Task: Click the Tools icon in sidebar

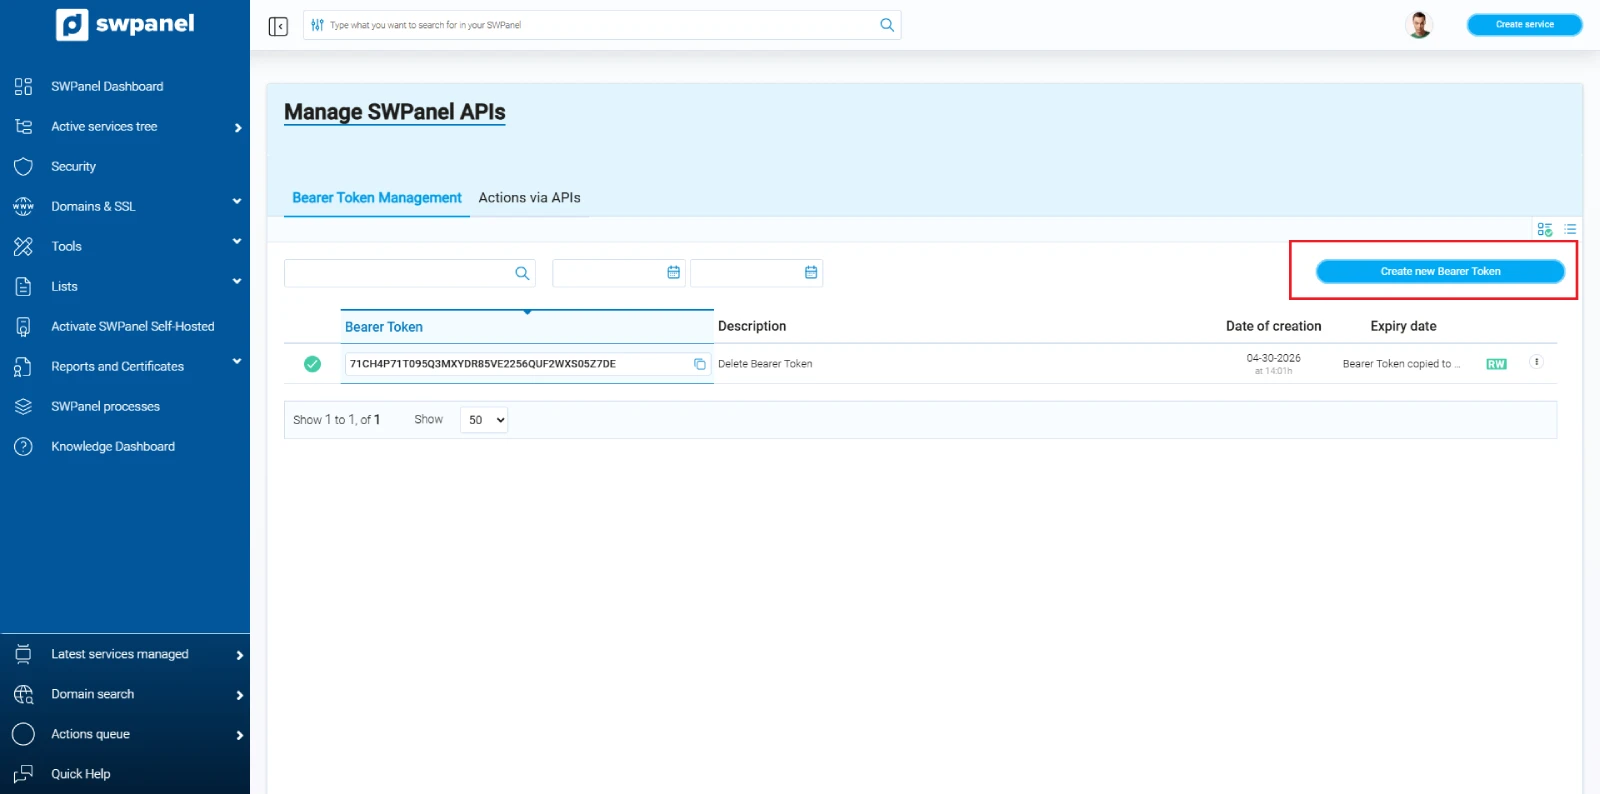Action: [23, 247]
